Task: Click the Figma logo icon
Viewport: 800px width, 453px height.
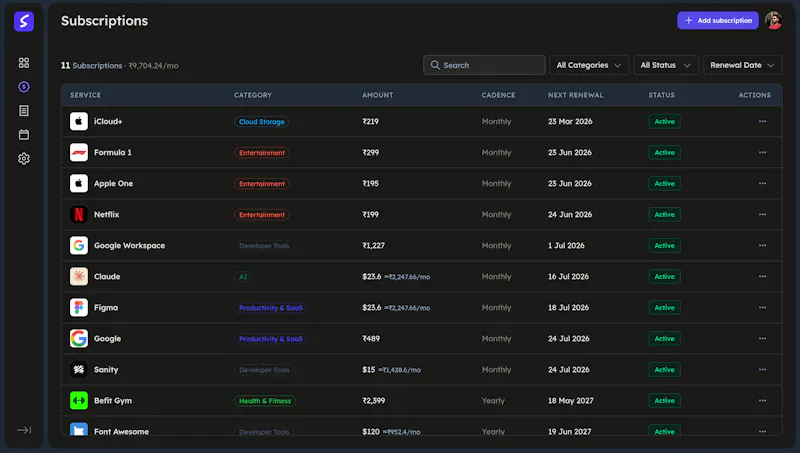Action: coord(79,308)
